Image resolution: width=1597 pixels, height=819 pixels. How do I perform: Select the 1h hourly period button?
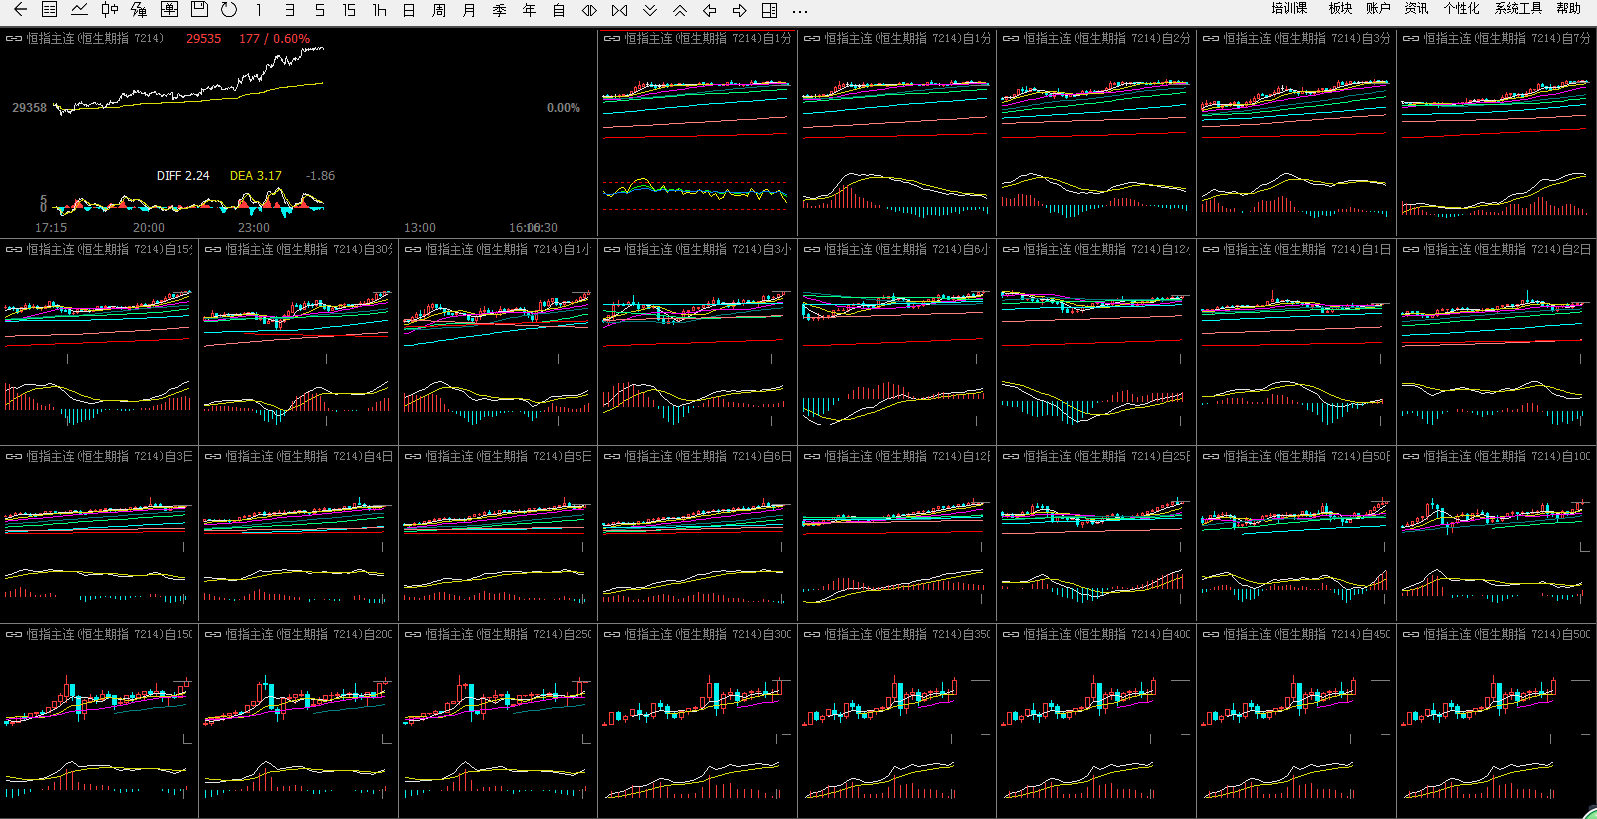coord(379,10)
